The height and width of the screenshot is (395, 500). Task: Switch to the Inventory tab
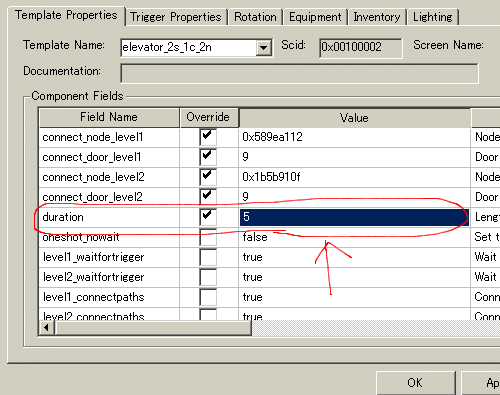click(x=377, y=17)
